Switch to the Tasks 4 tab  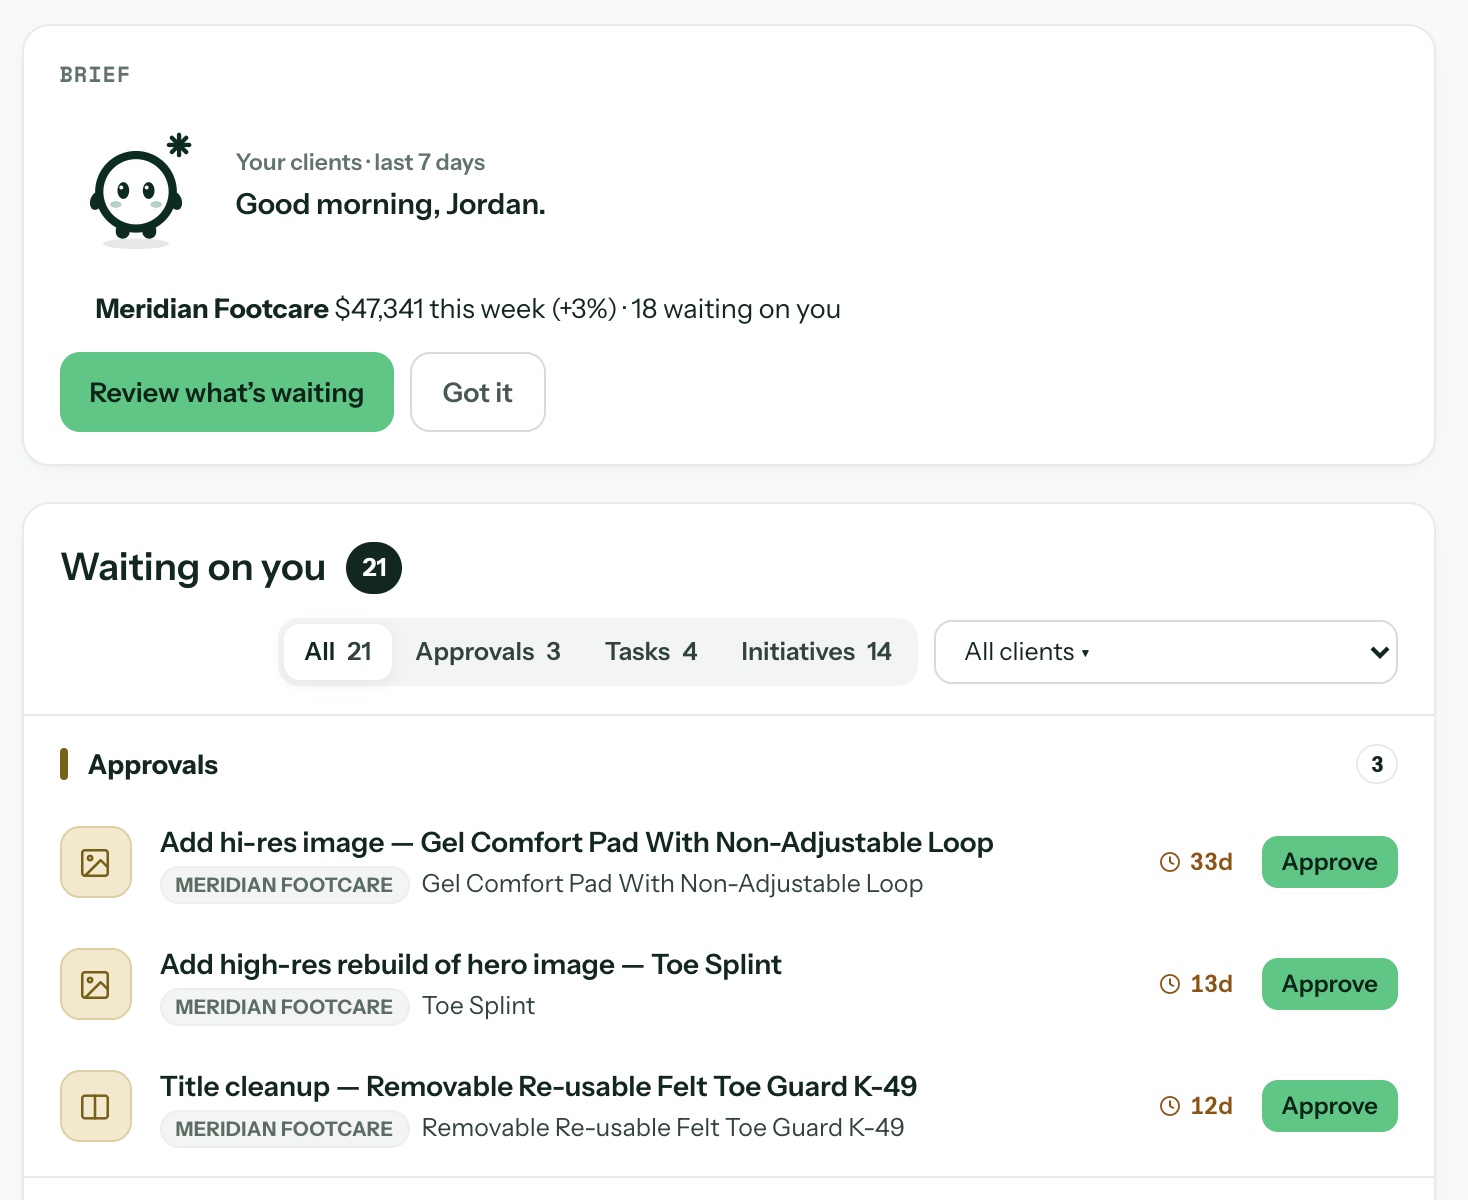(x=651, y=652)
